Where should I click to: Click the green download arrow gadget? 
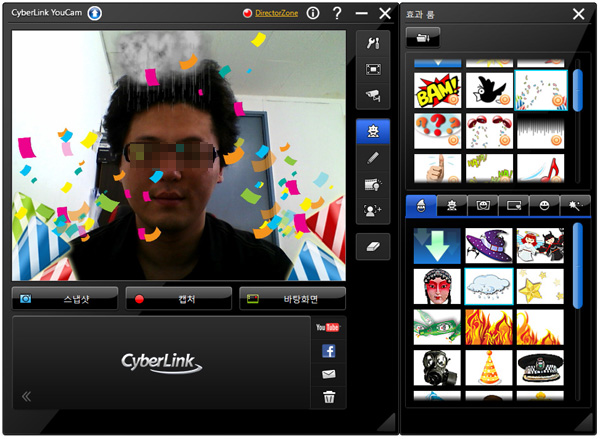tap(437, 246)
